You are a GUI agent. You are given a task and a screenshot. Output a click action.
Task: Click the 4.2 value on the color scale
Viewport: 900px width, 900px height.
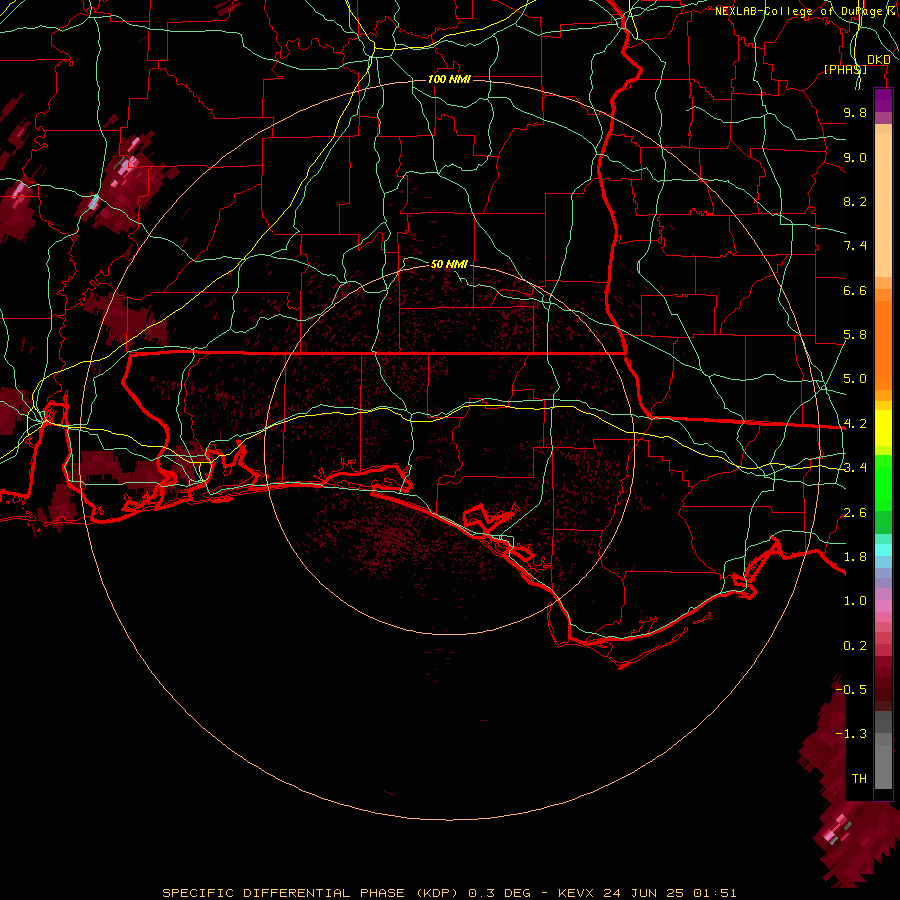pyautogui.click(x=855, y=424)
